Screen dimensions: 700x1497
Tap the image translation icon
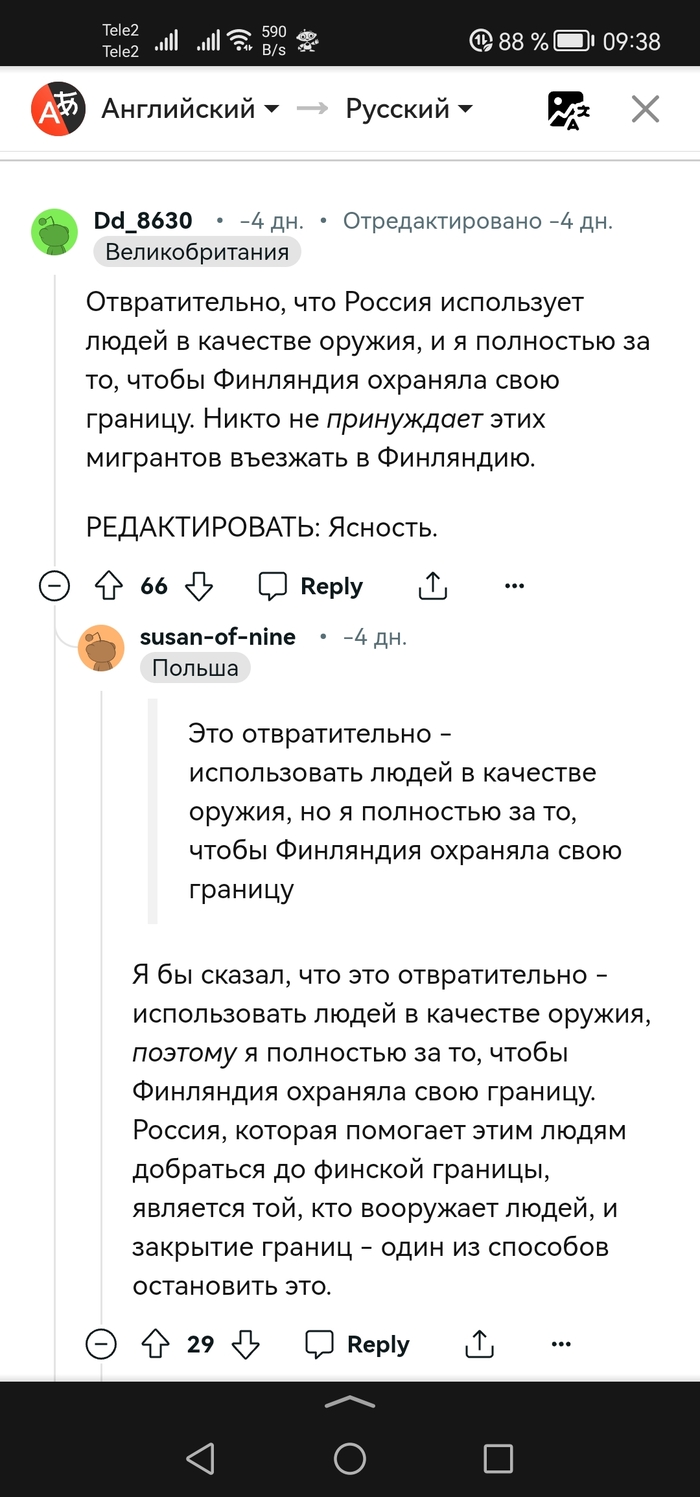click(x=568, y=110)
